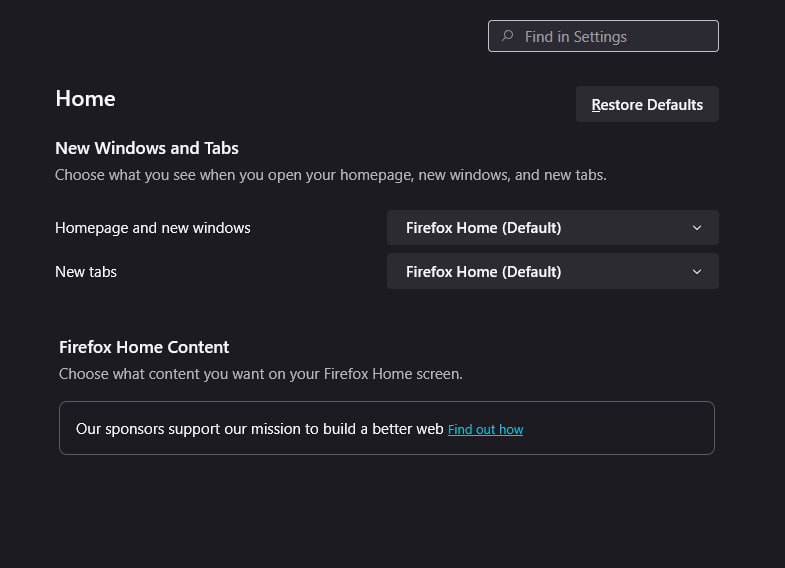This screenshot has height=568, width=785.
Task: Click the New tabs label text
Action: pos(86,272)
